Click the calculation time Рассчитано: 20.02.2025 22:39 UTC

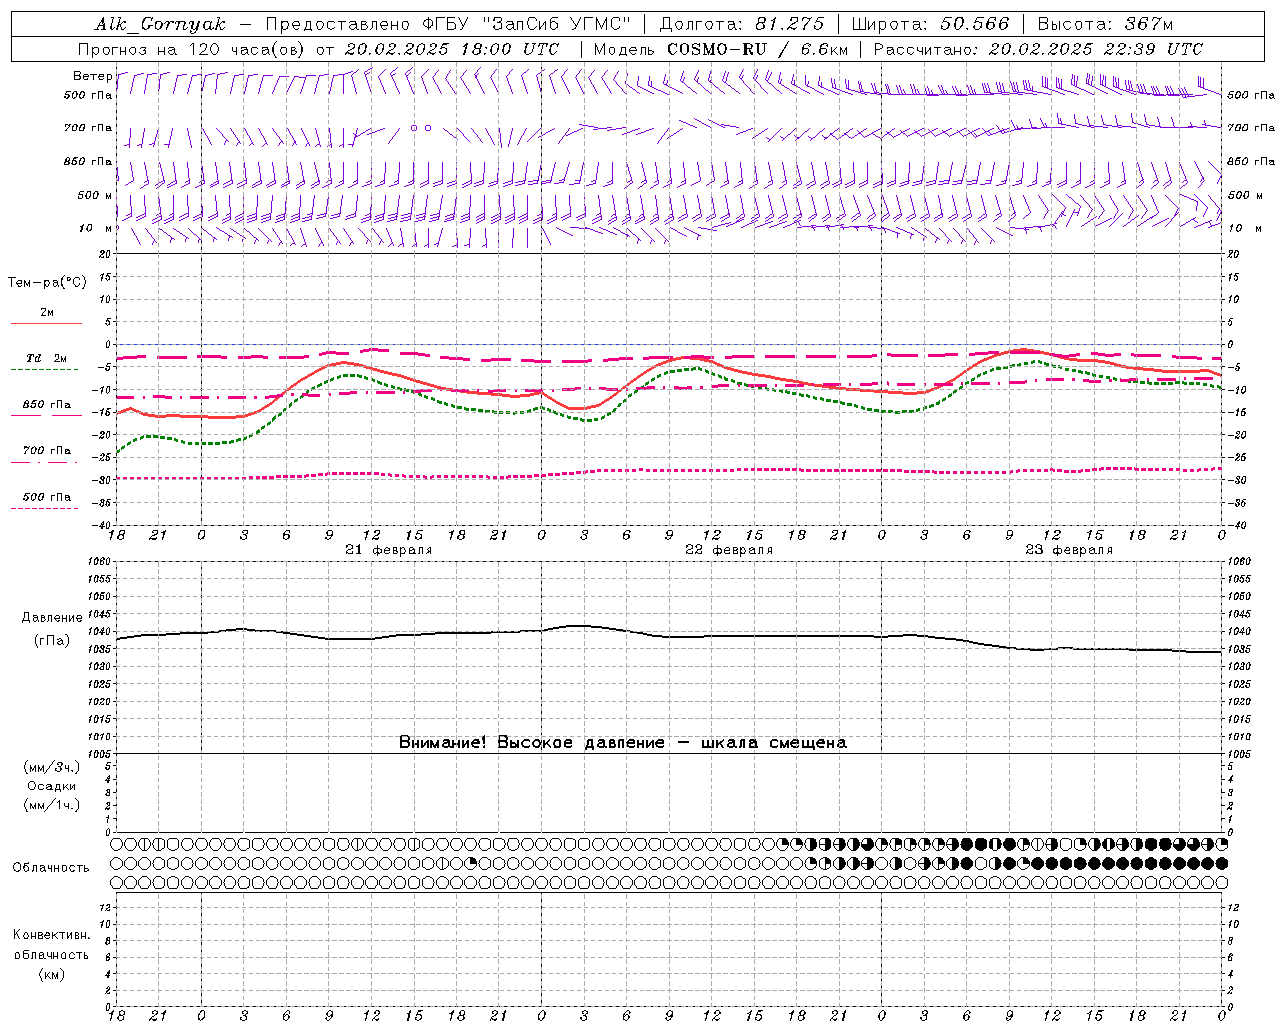coord(1038,49)
